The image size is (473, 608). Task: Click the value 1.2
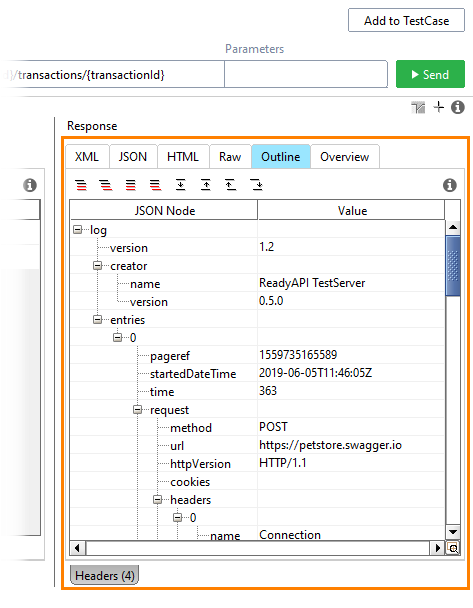click(267, 247)
